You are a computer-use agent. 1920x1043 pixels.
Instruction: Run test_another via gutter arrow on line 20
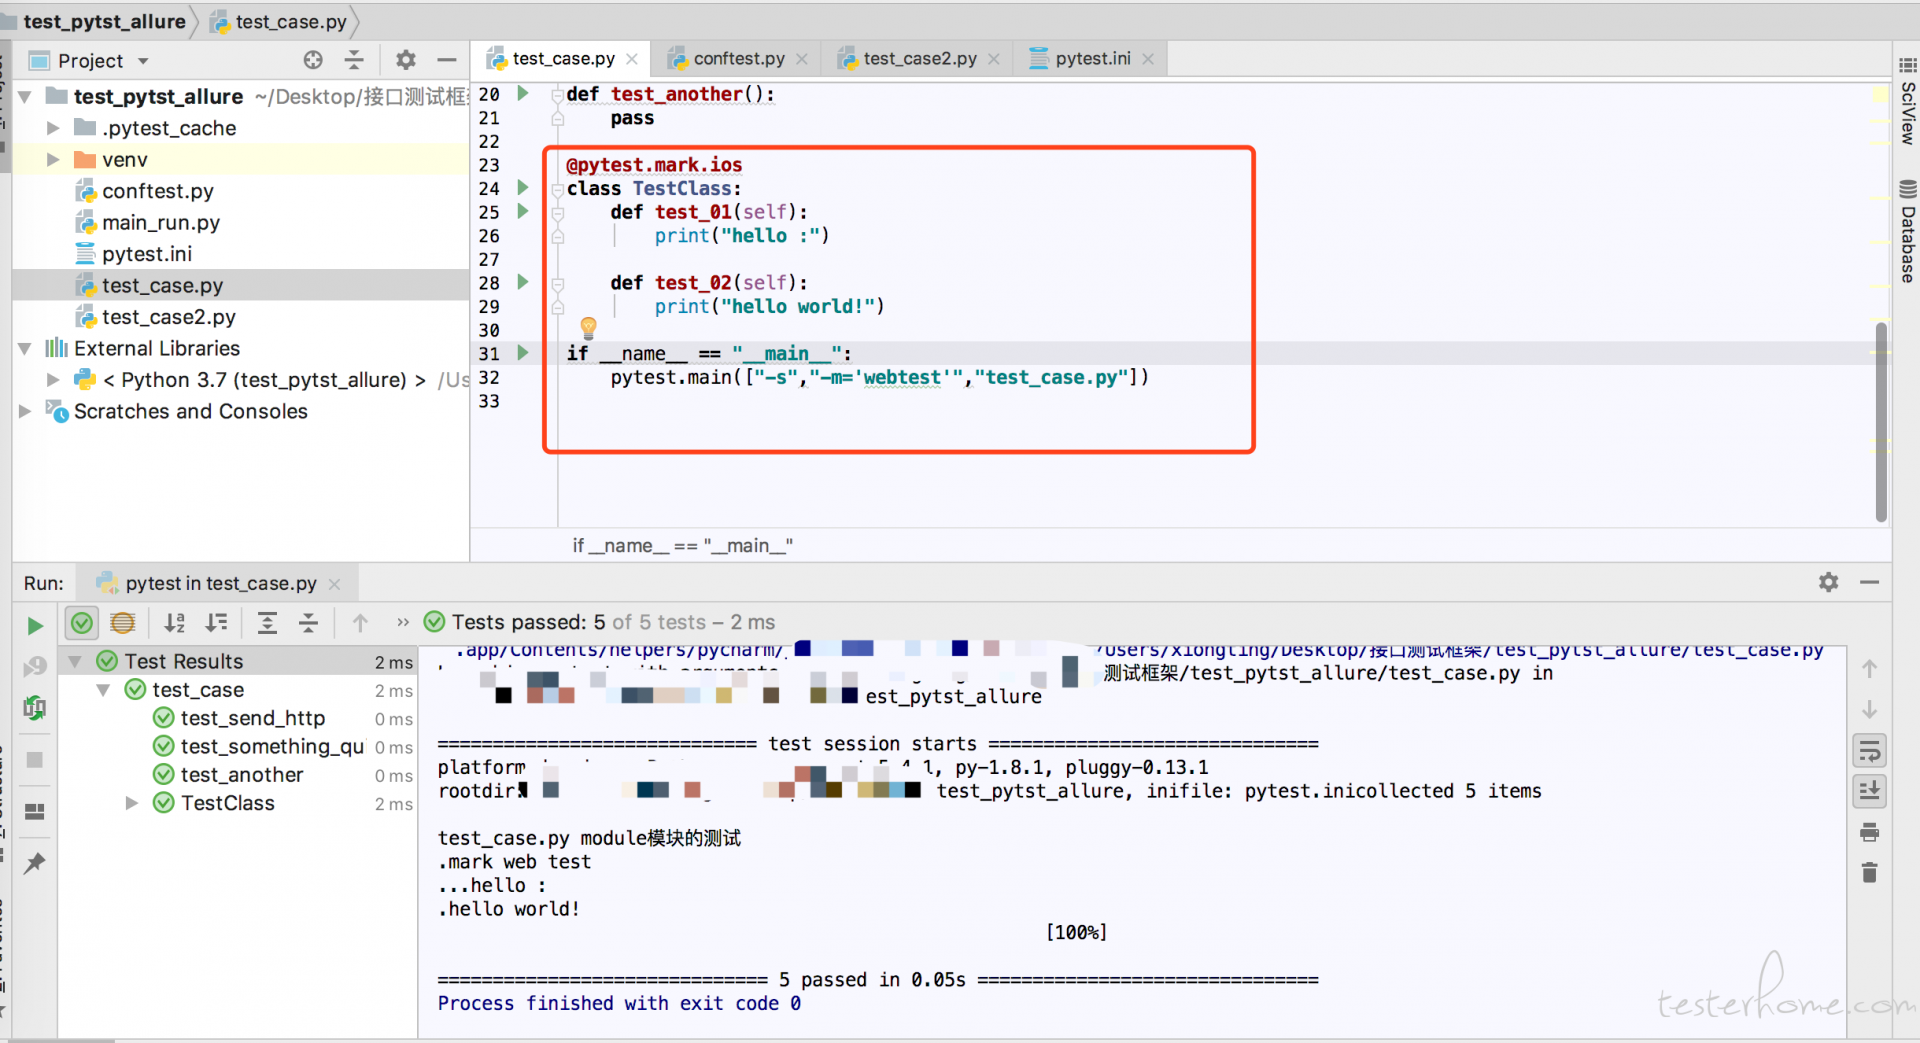pyautogui.click(x=522, y=93)
